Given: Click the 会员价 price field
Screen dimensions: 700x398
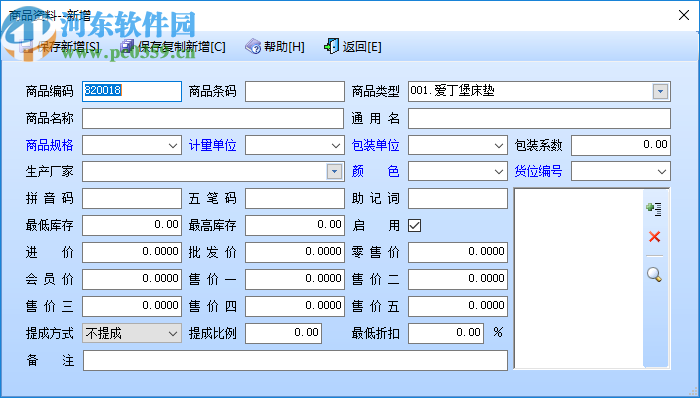Looking at the screenshot, I should pos(132,279).
